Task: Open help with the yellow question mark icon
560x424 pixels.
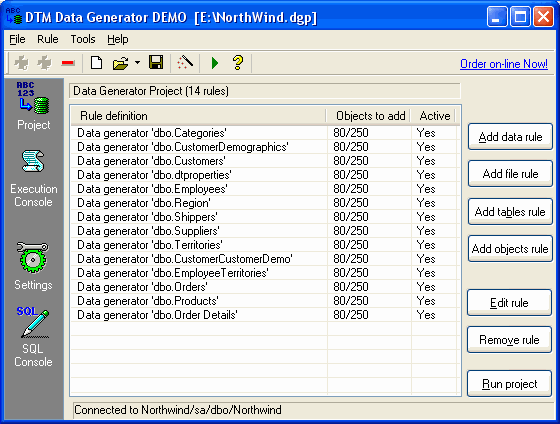Action: [238, 63]
